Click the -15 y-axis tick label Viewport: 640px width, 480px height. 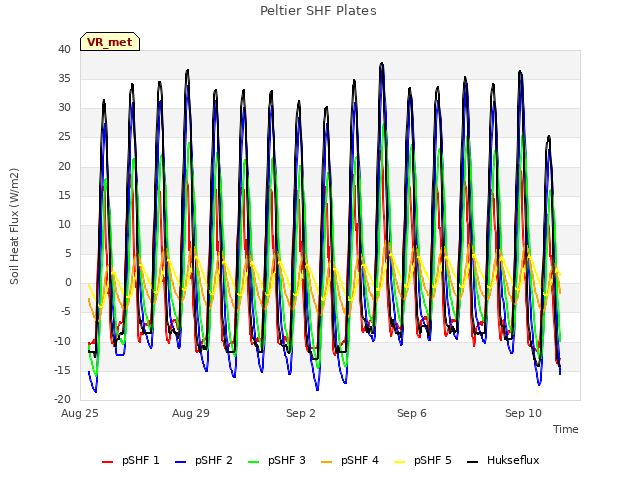(x=63, y=370)
